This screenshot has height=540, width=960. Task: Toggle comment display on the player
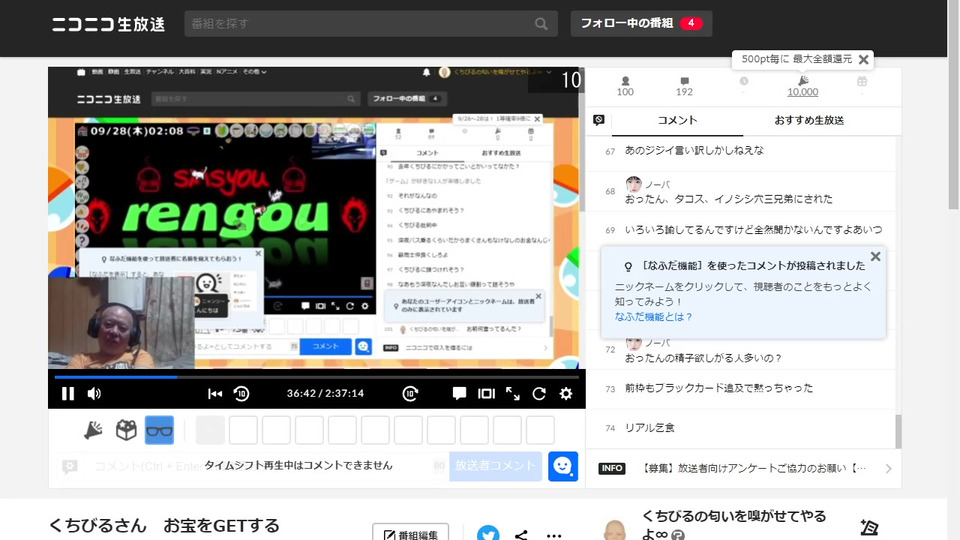(459, 394)
